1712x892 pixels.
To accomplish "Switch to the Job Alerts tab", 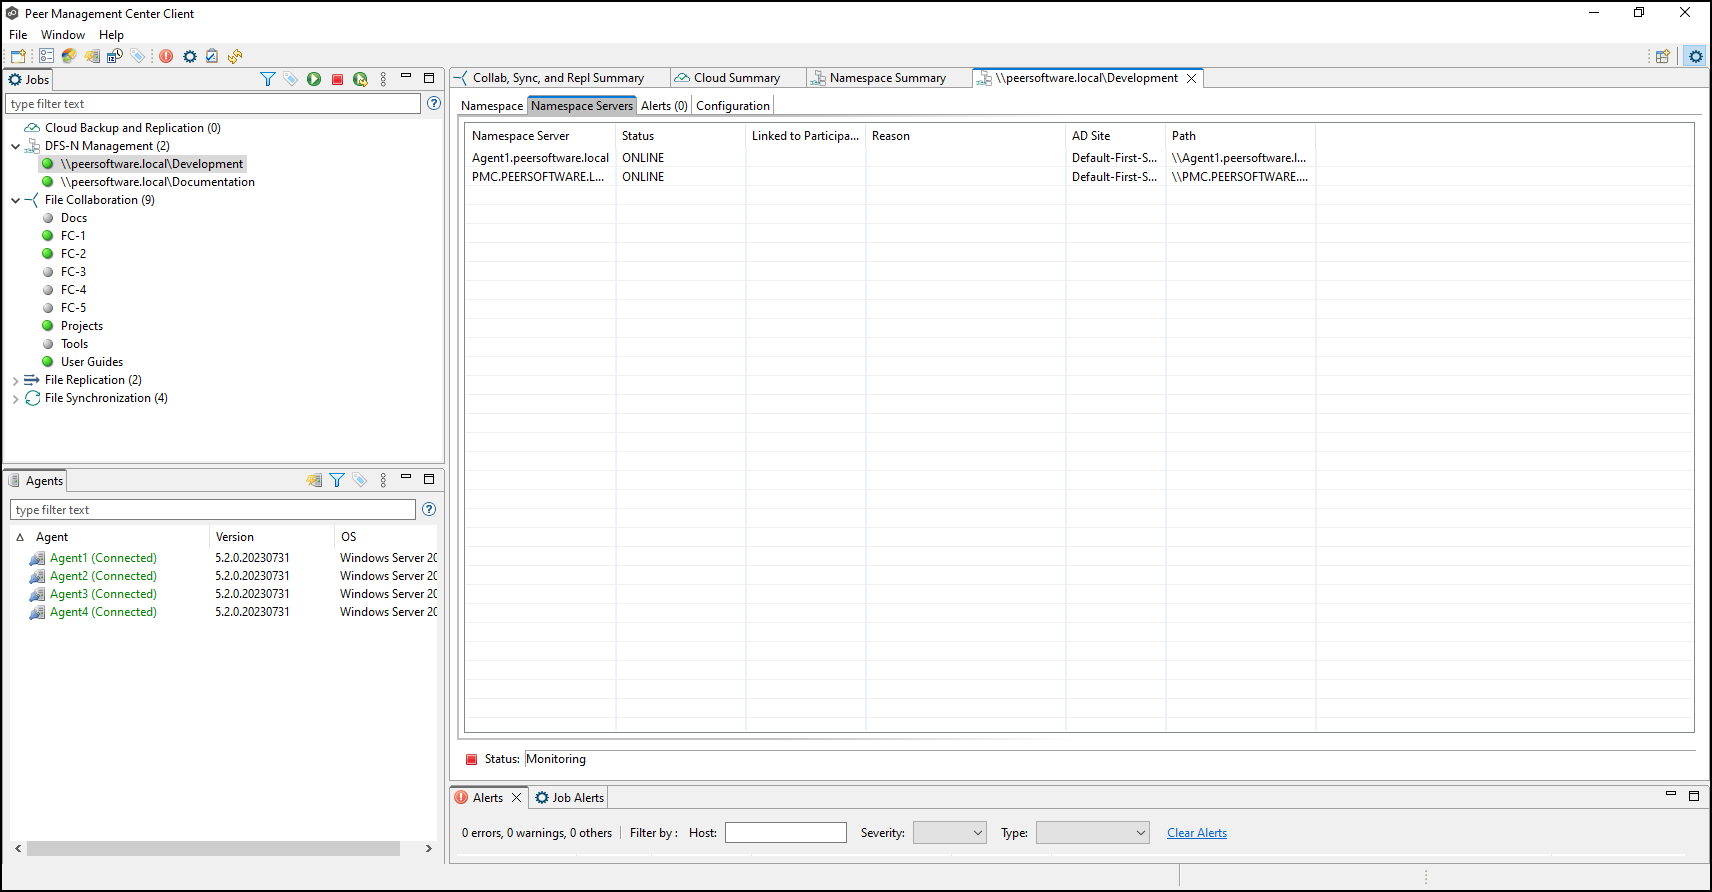I will click(x=570, y=798).
